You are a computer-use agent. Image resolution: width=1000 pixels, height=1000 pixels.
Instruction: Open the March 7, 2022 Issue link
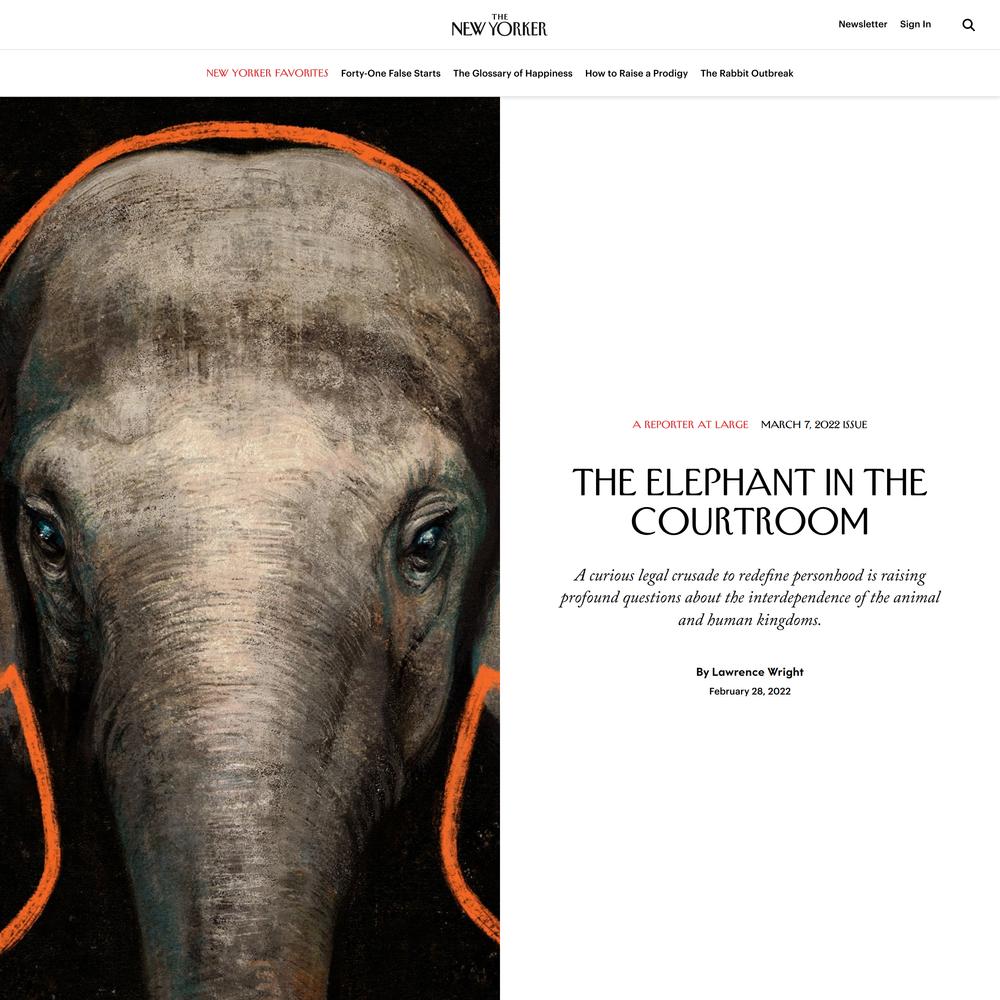click(814, 425)
